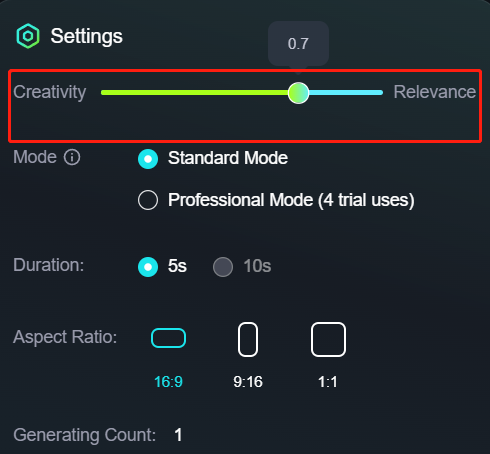Screen dimensions: 490x454
Task: Click the creativity slider handle
Action: pos(298,93)
